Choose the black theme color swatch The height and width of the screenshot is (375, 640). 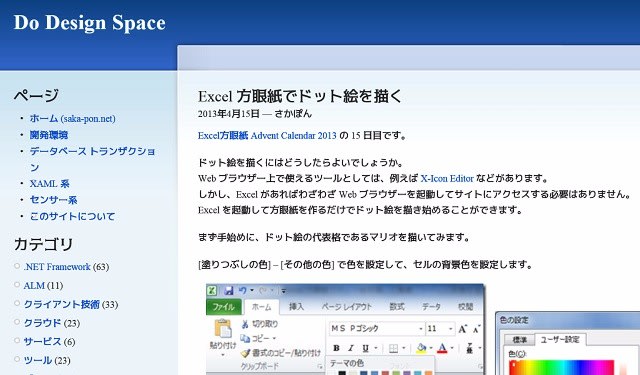coord(342,373)
